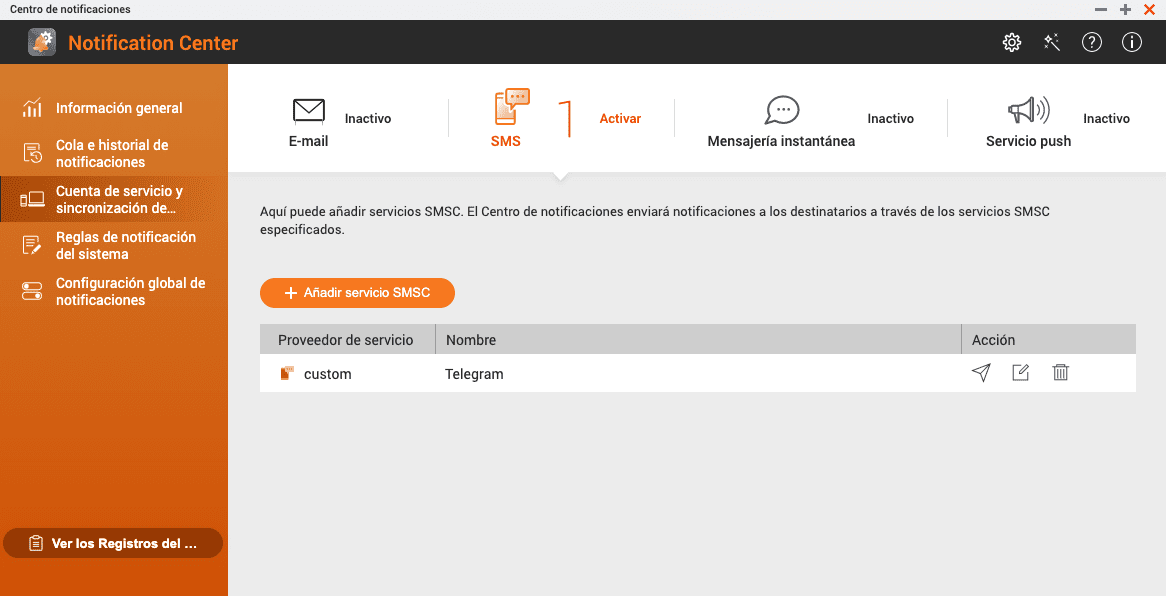
Task: Click the service account devices icon
Action: point(32,199)
